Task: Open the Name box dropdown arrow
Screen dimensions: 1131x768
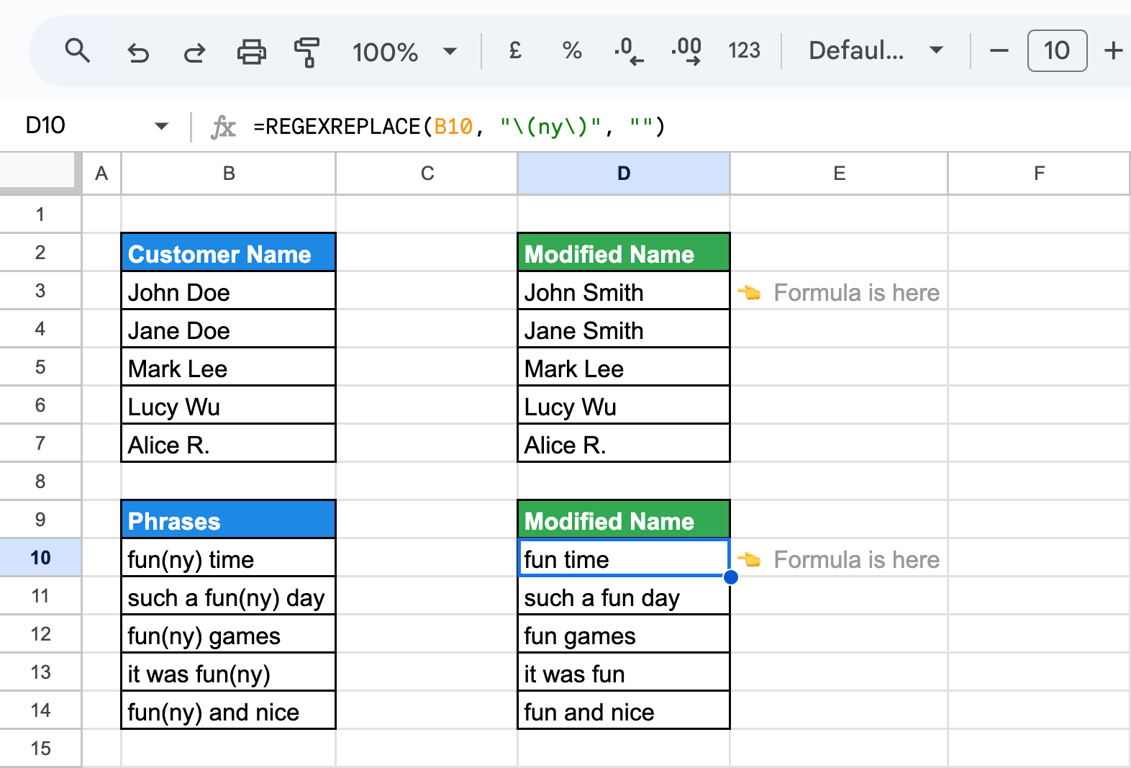Action: coord(162,126)
